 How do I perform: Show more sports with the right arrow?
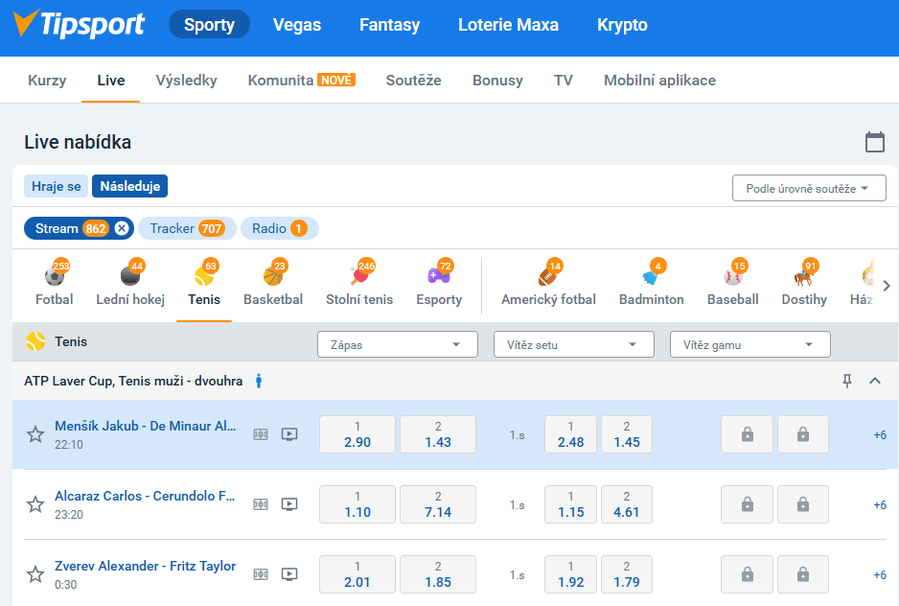(886, 286)
